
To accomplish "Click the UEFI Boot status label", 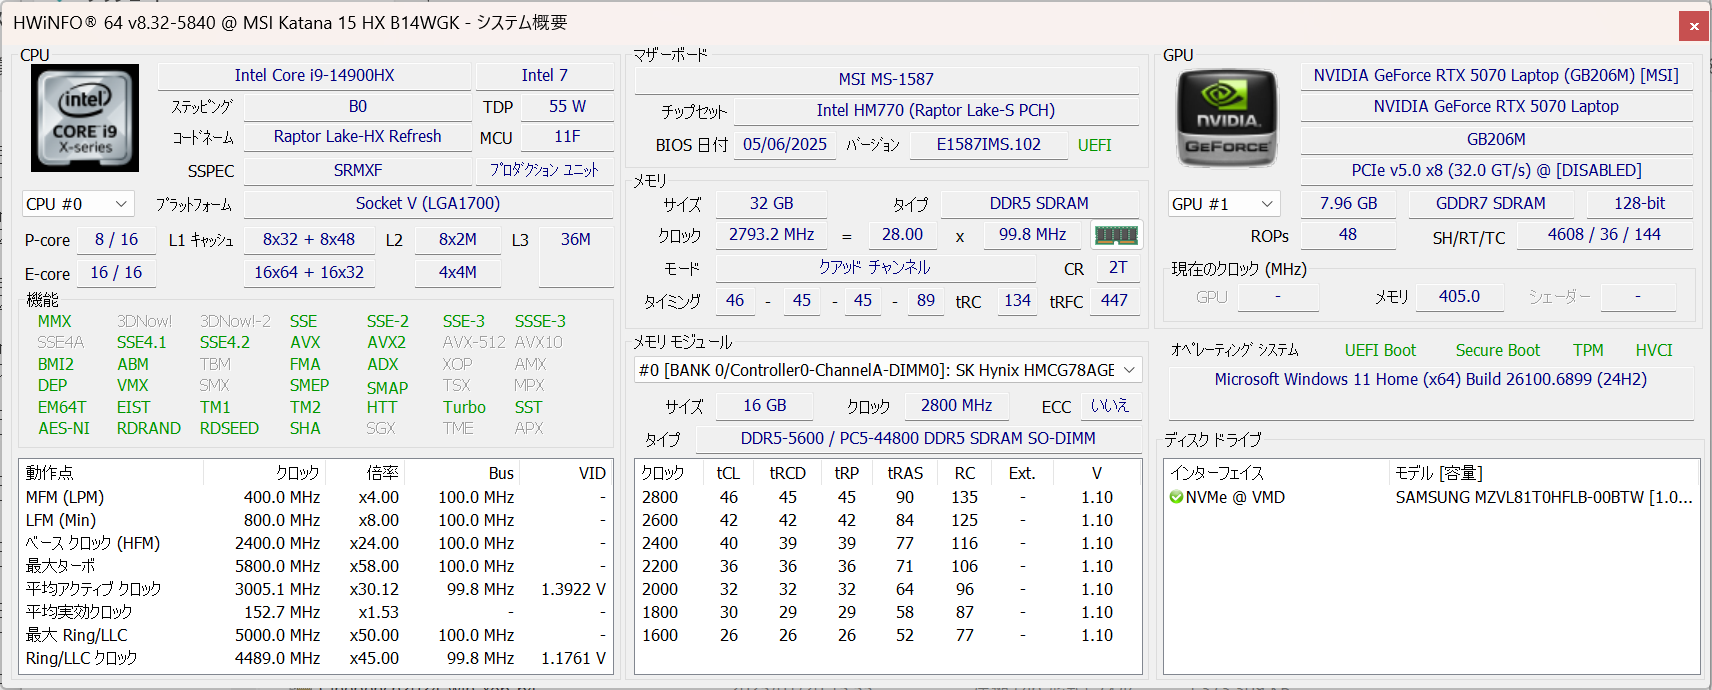I will 1380,350.
